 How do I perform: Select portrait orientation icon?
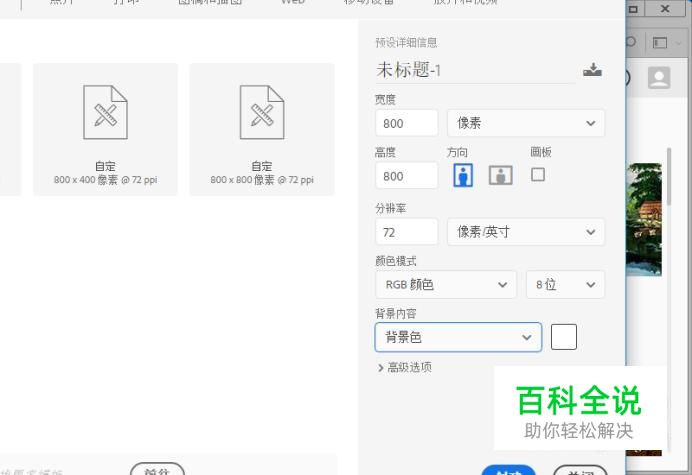pyautogui.click(x=463, y=175)
